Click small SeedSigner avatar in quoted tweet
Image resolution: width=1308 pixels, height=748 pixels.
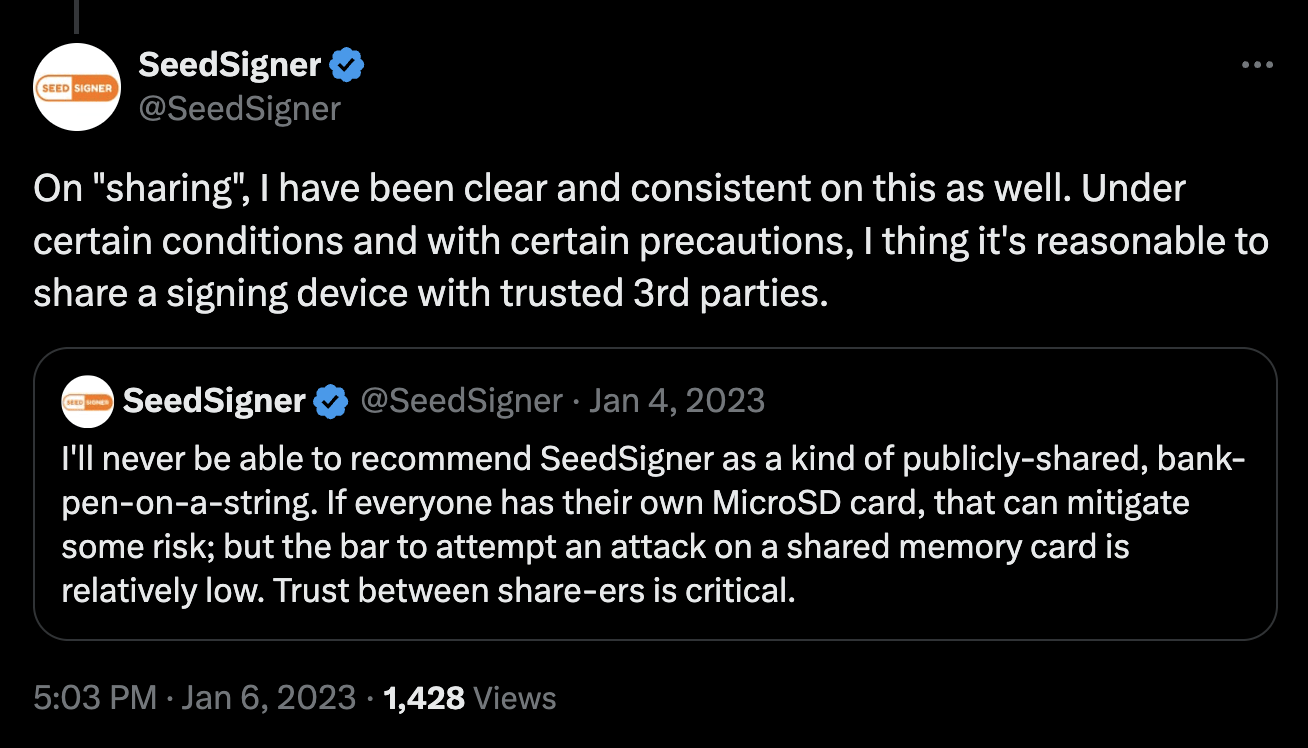coord(87,401)
